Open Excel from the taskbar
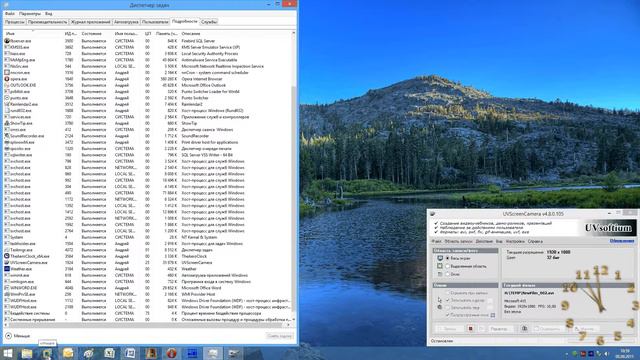Screen dimensions: 640x360 (109, 353)
